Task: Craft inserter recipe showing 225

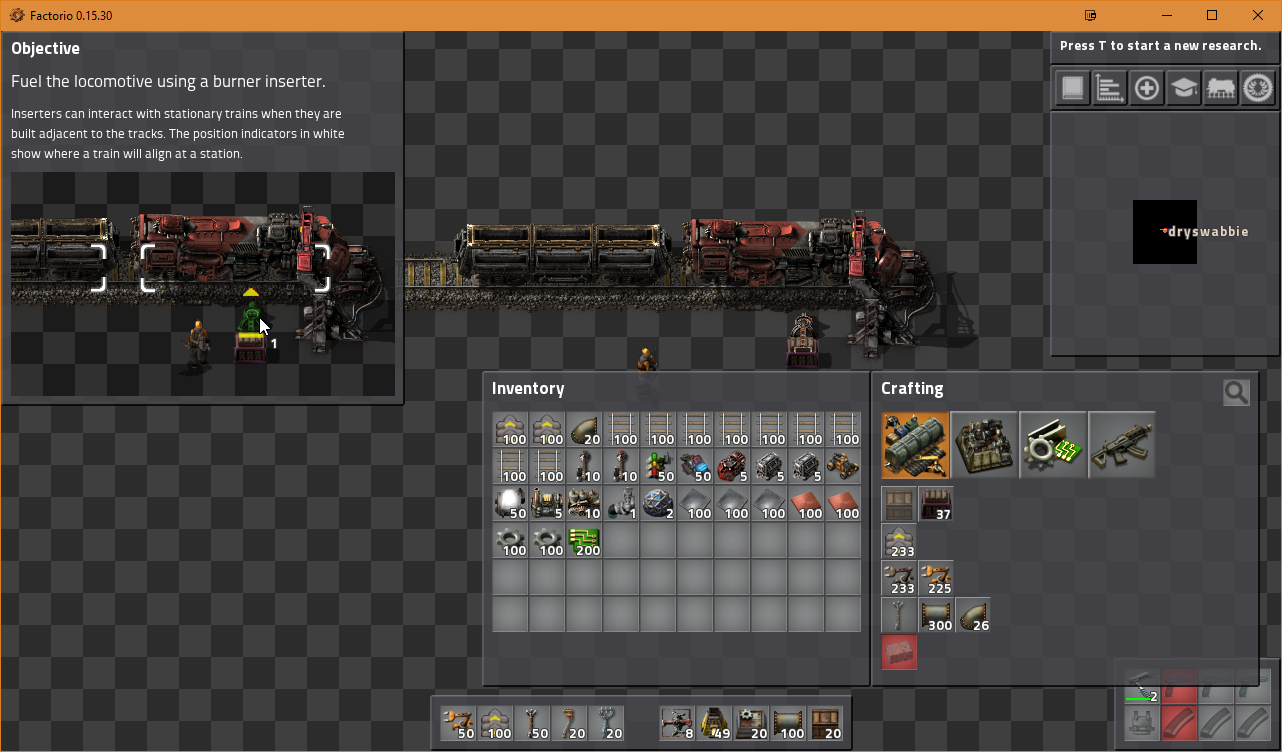Action: click(936, 578)
